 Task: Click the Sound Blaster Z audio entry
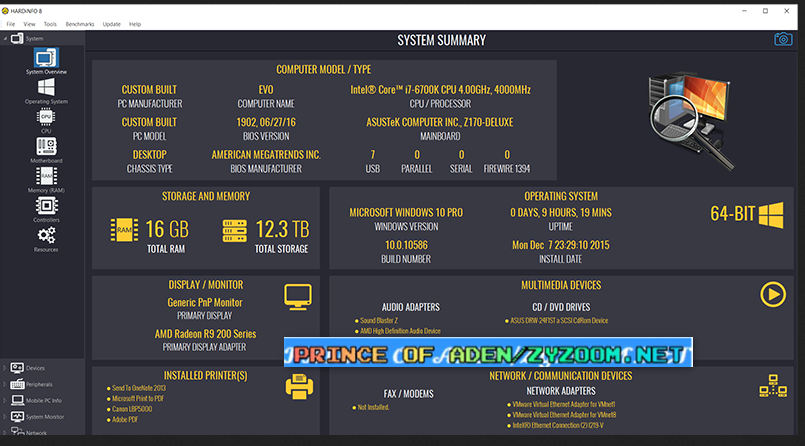pos(379,320)
